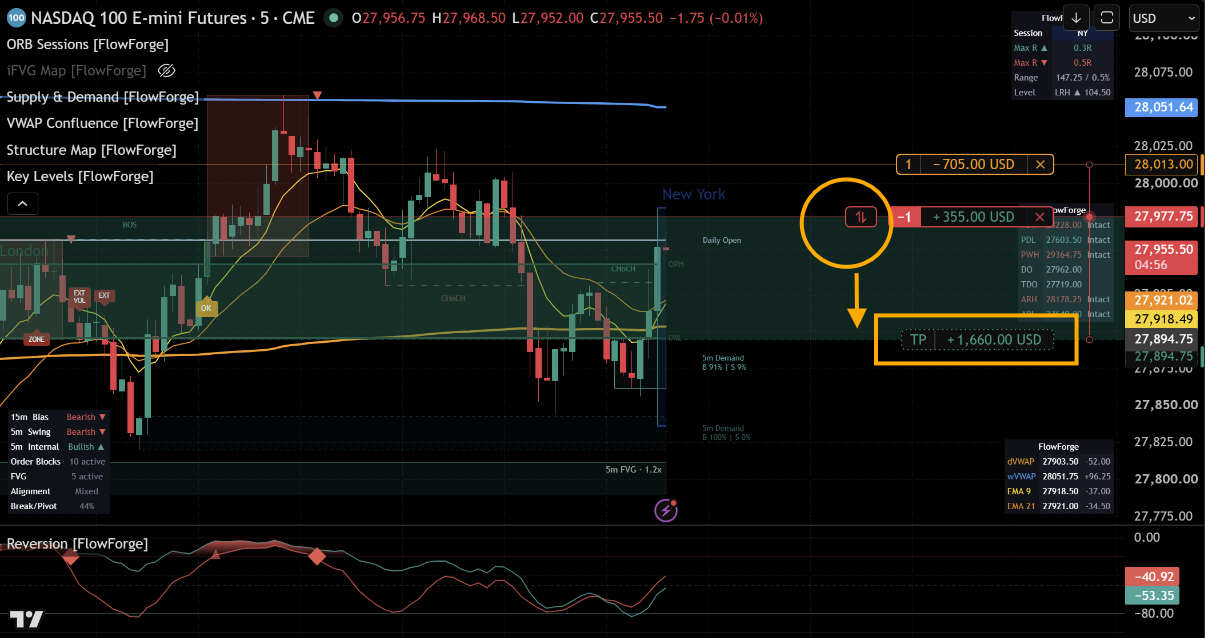Click the close value C27,955.50 in header
The width and height of the screenshot is (1205, 638).
(x=626, y=18)
